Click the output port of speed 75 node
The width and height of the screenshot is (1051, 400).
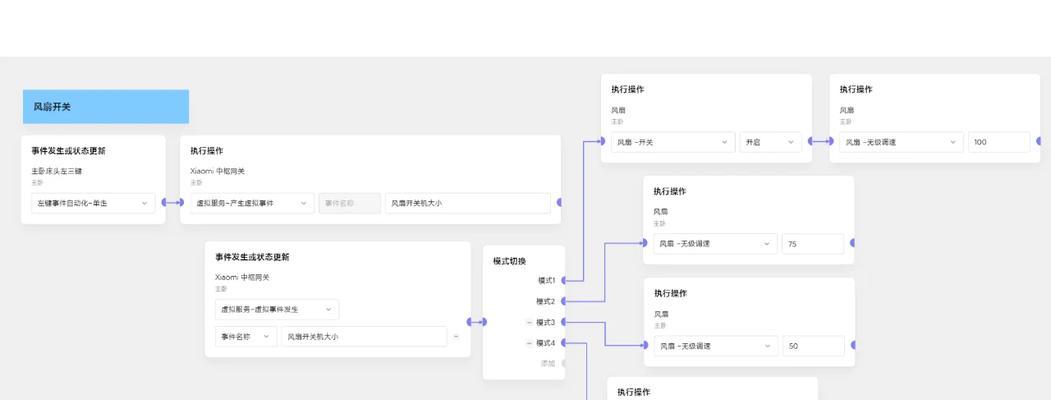pyautogui.click(x=853, y=243)
